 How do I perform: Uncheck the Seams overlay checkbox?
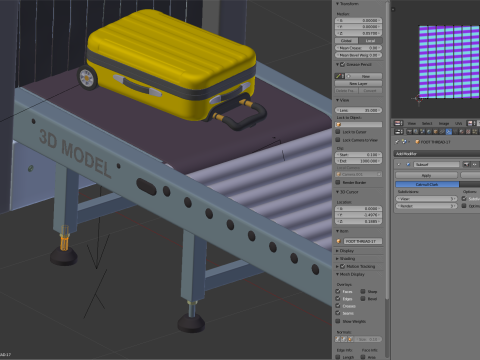[x=338, y=313]
